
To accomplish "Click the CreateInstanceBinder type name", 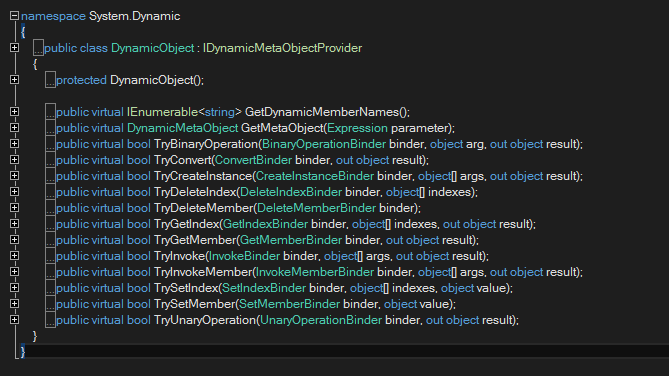I will (x=315, y=176).
